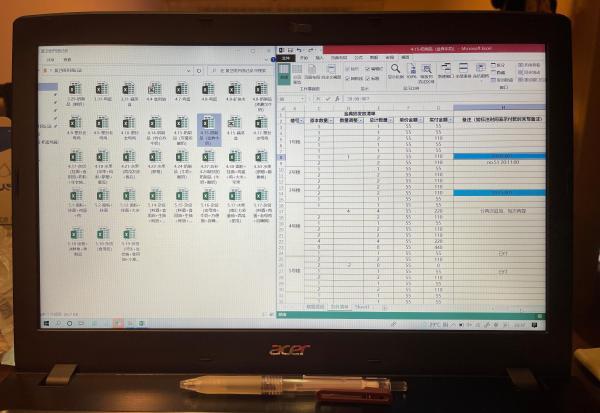The height and width of the screenshot is (413, 600).
Task: Open the Page Layout view icon
Action: tap(312, 72)
